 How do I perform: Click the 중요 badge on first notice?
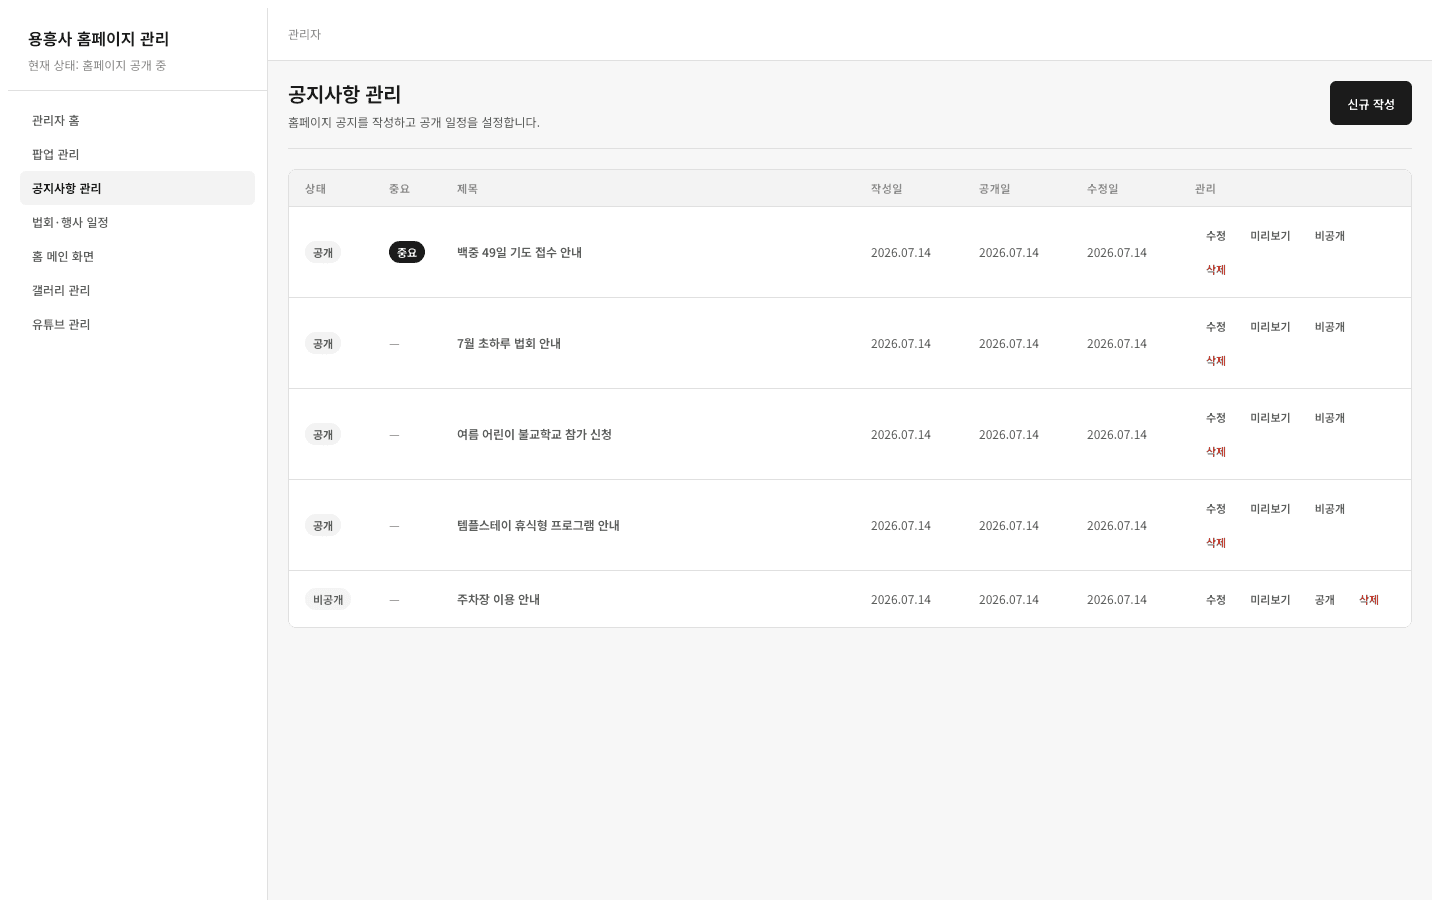(x=407, y=253)
